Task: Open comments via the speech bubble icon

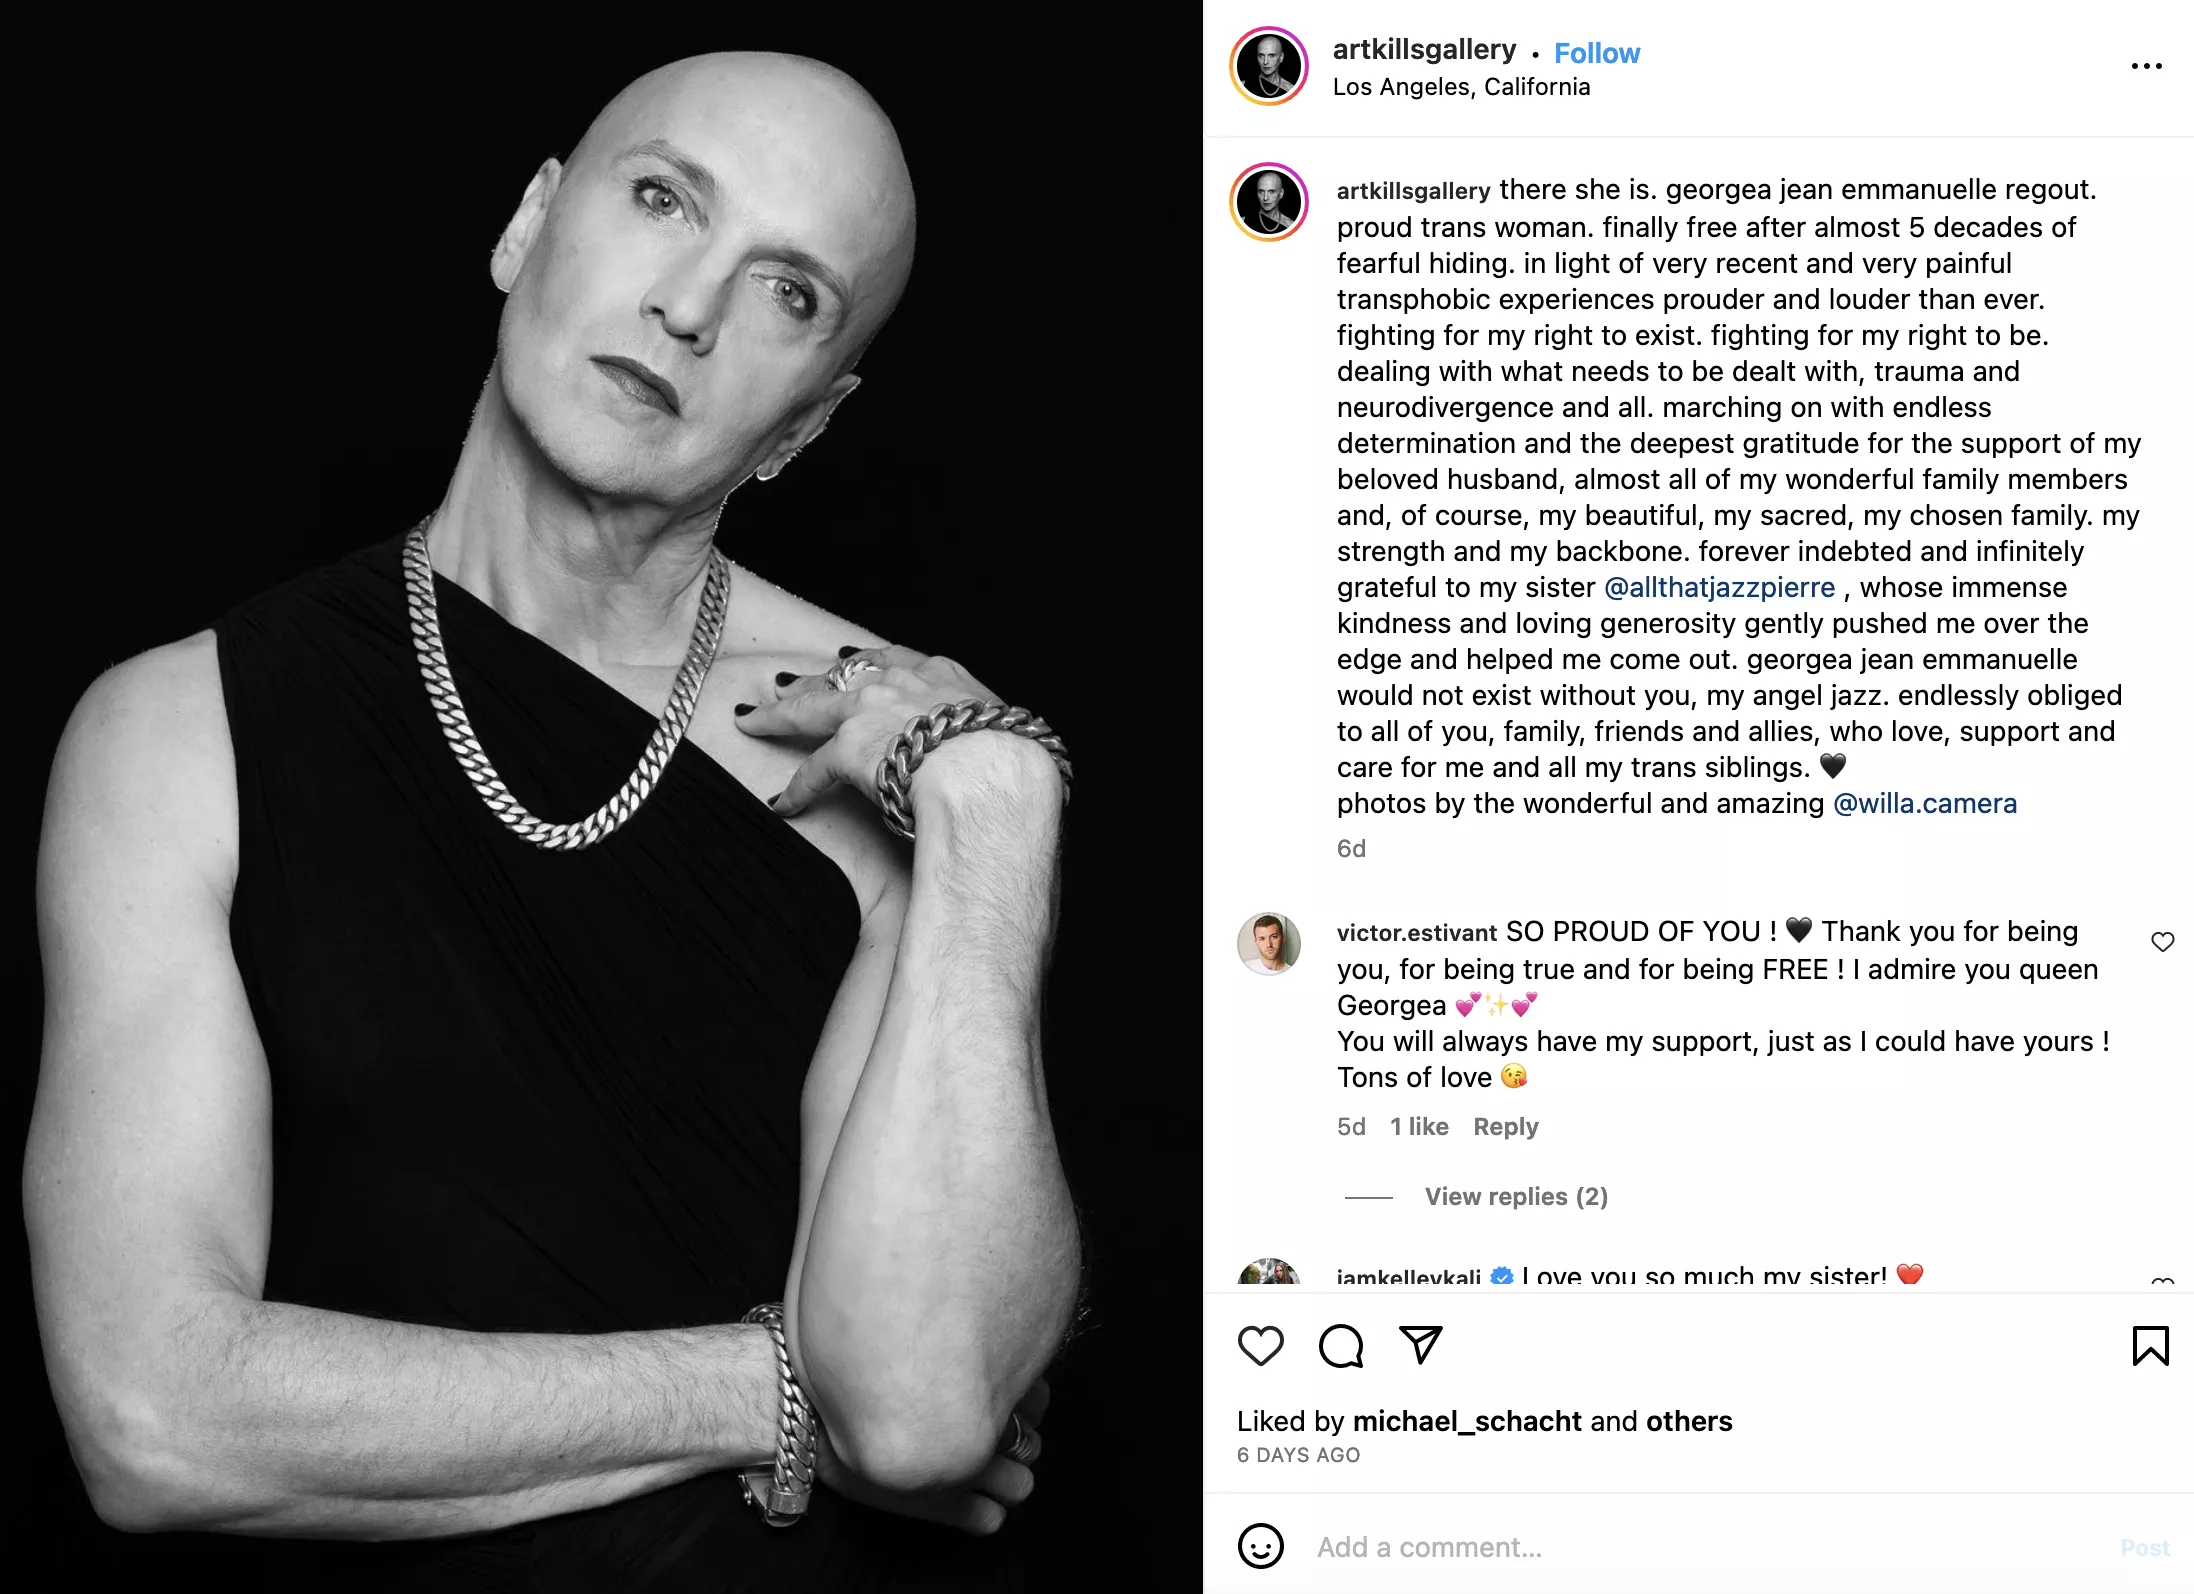Action: pos(1341,1345)
